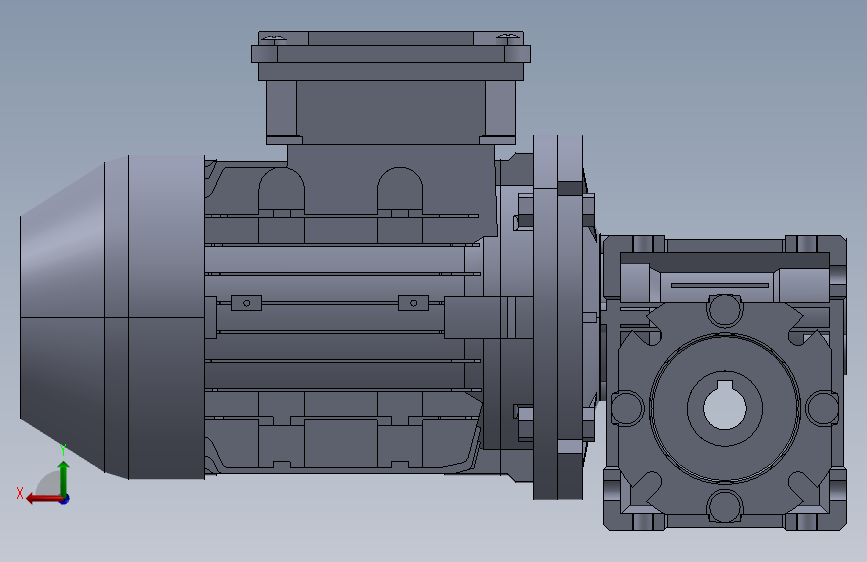867x562 pixels.
Task: Click the red X axis arrow of the triad
Action: point(43,499)
